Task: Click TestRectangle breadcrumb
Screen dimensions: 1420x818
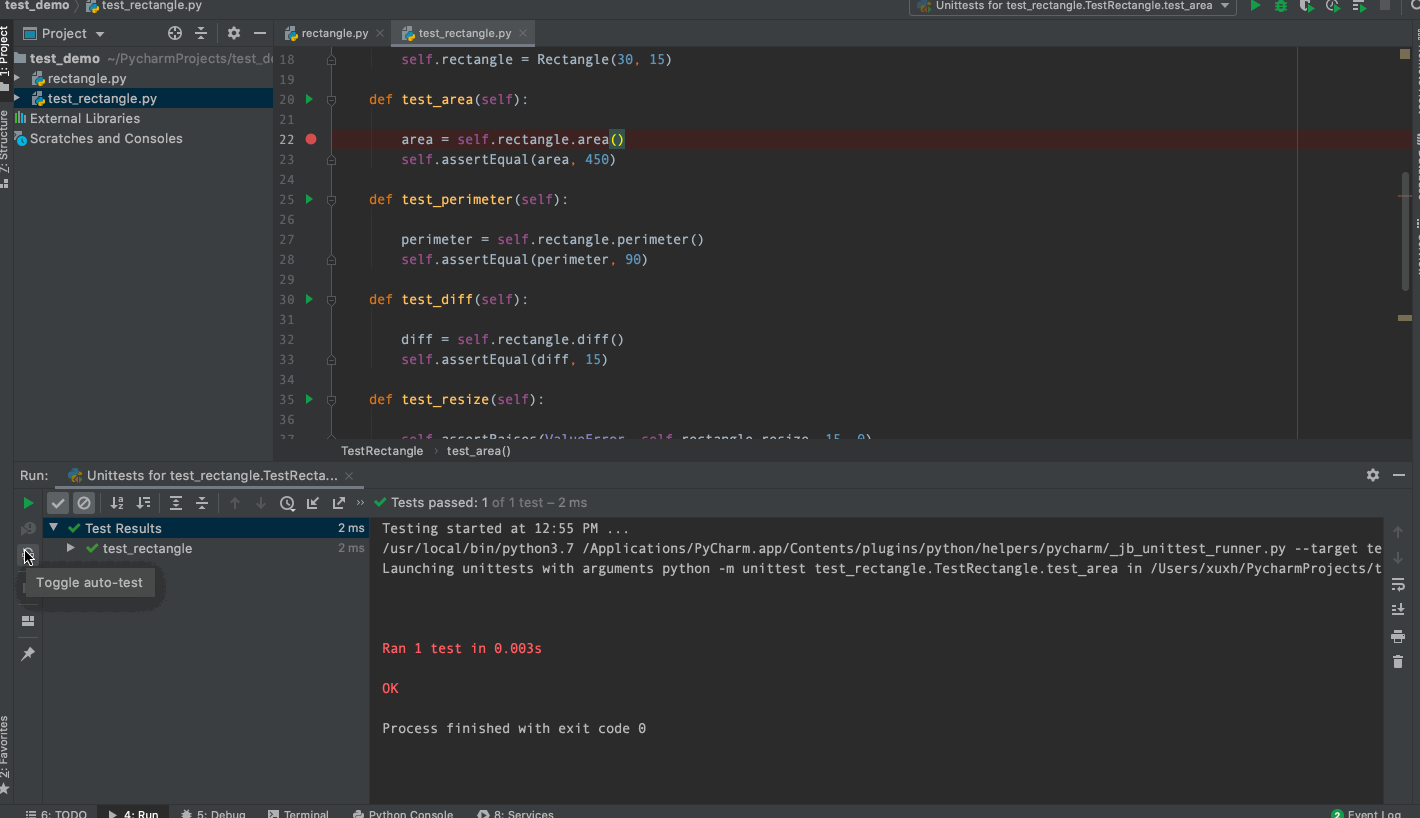Action: point(382,451)
